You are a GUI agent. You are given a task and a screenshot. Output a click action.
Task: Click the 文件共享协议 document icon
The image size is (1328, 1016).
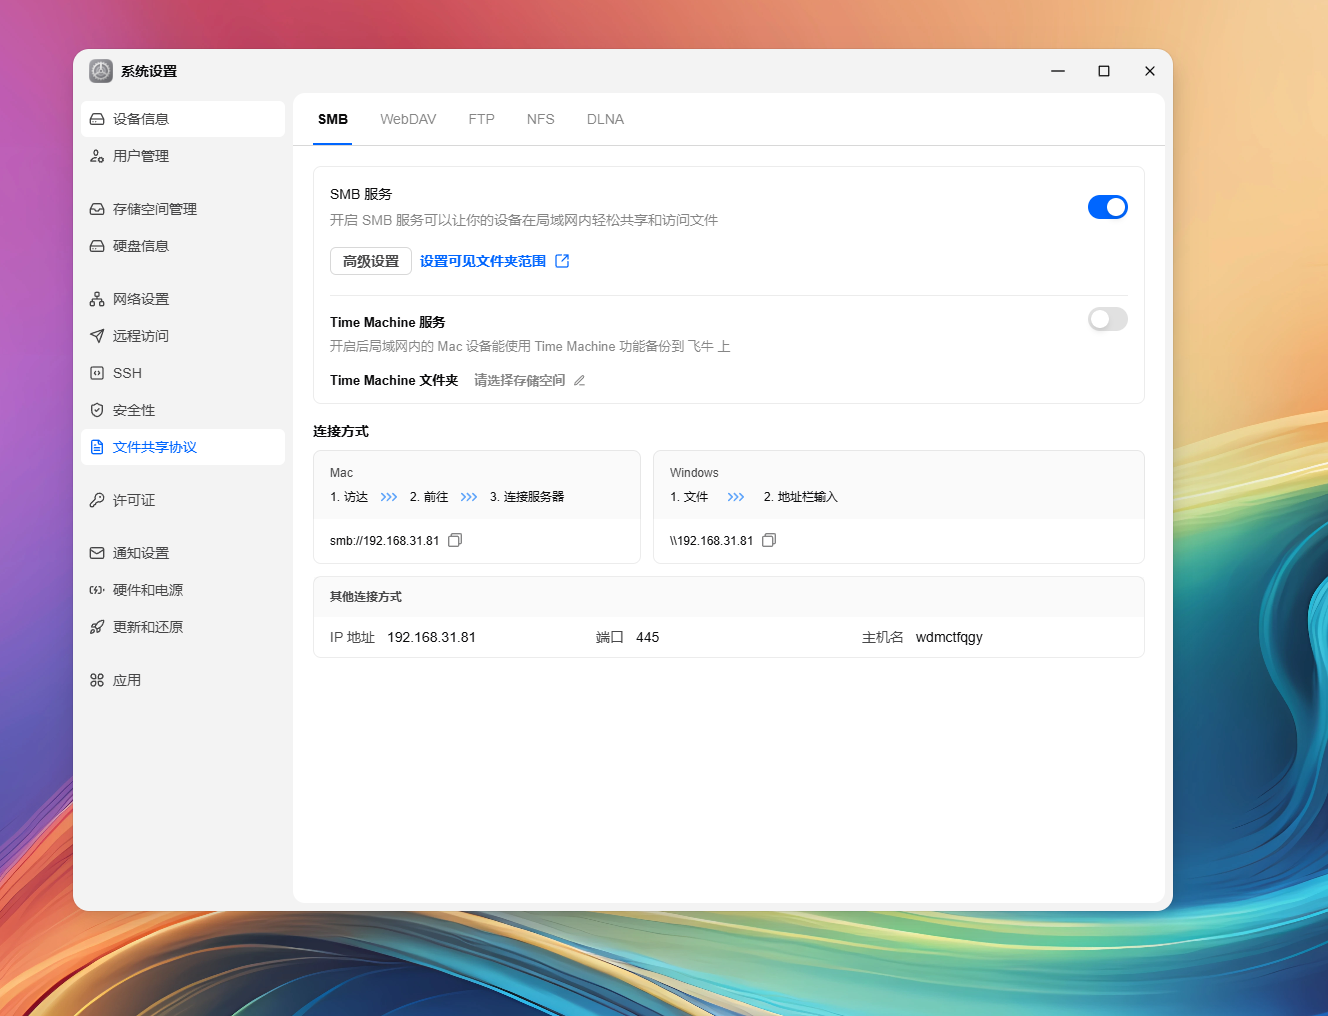(97, 447)
